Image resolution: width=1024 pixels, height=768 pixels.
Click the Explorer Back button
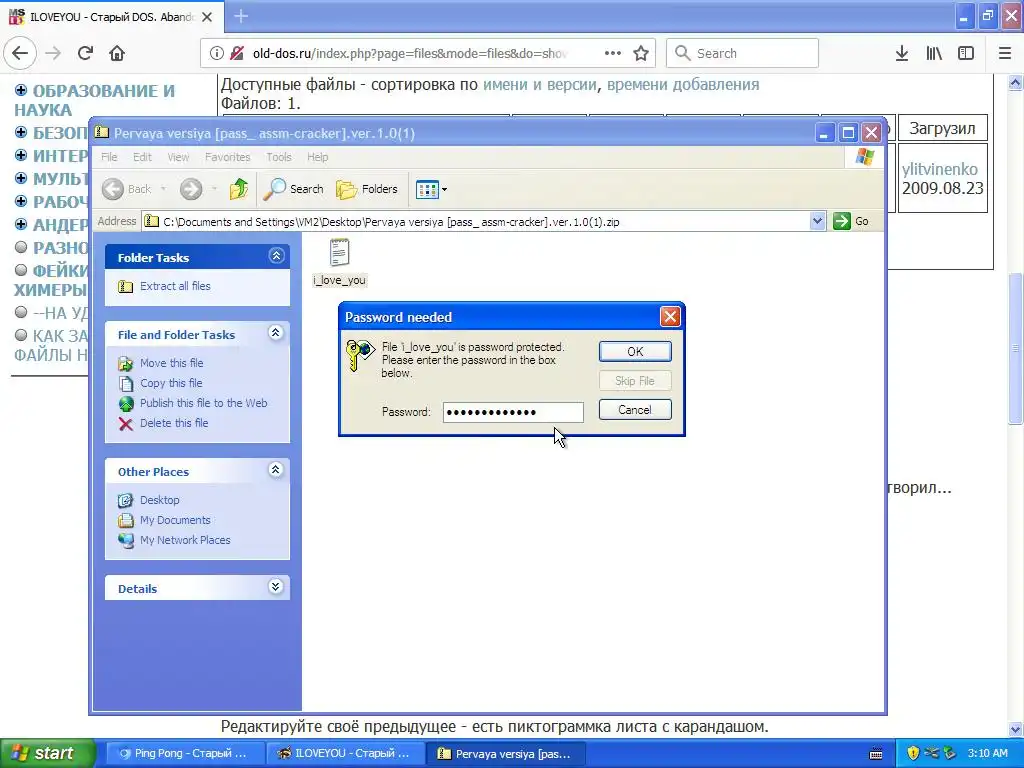pyautogui.click(x=127, y=189)
